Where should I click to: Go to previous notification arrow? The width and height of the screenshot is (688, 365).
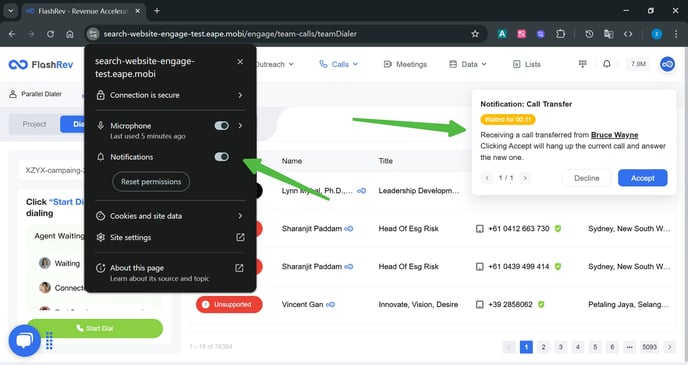(487, 178)
